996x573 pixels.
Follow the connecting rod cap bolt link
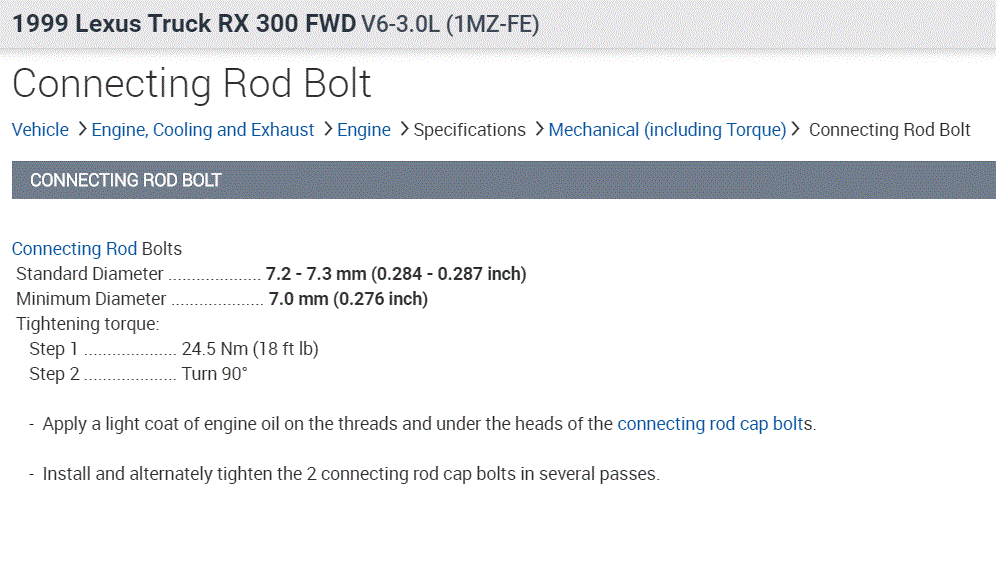tap(714, 424)
